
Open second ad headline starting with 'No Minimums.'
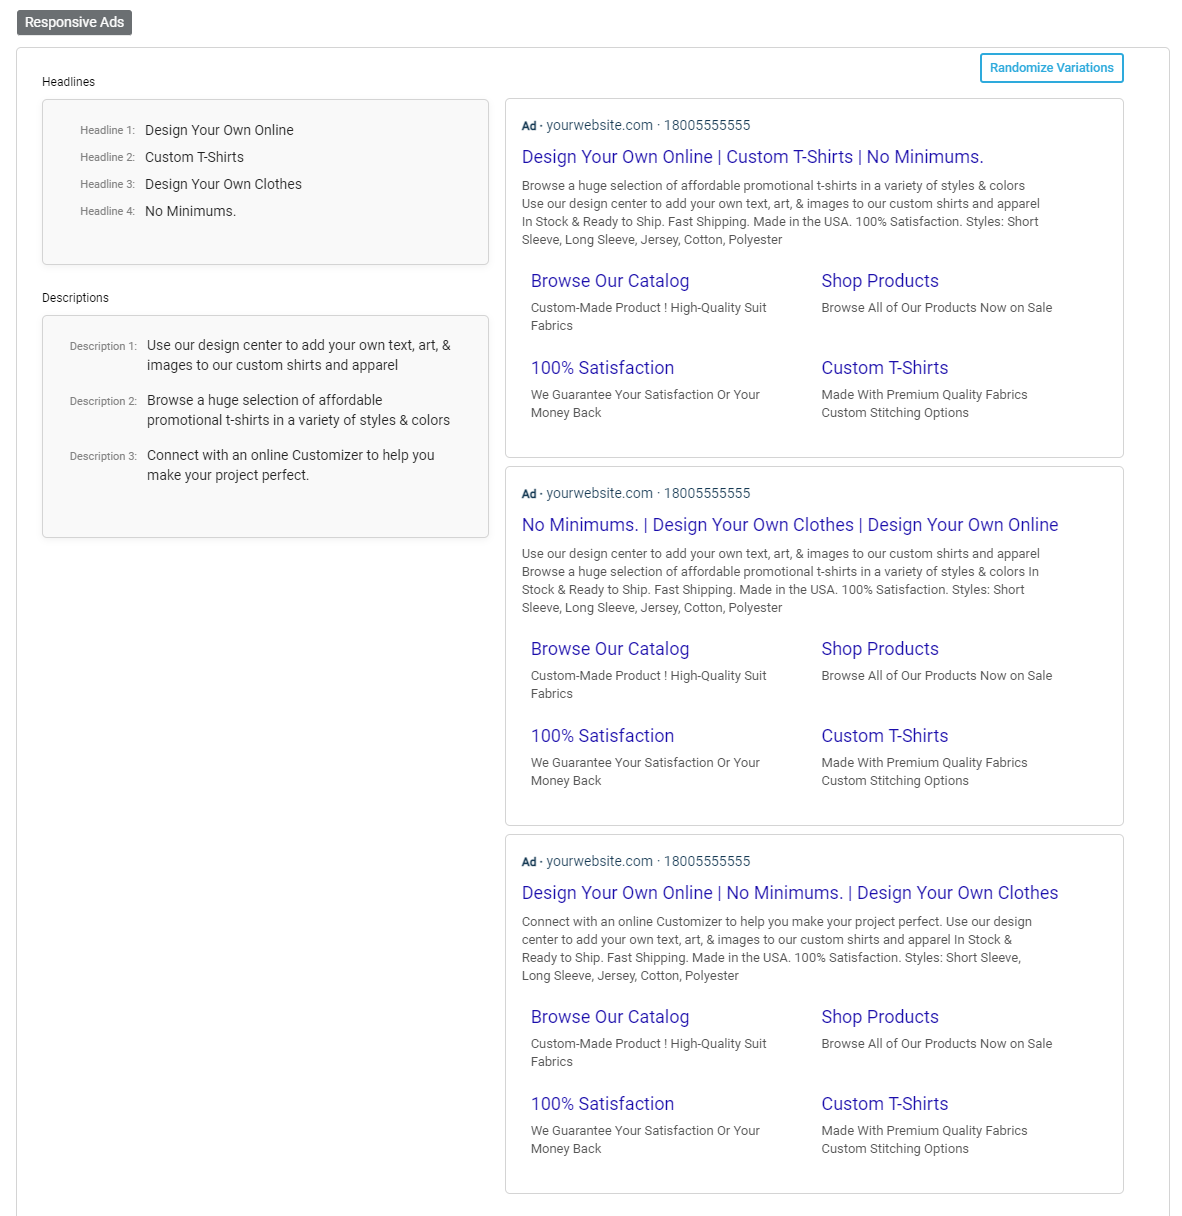789,525
